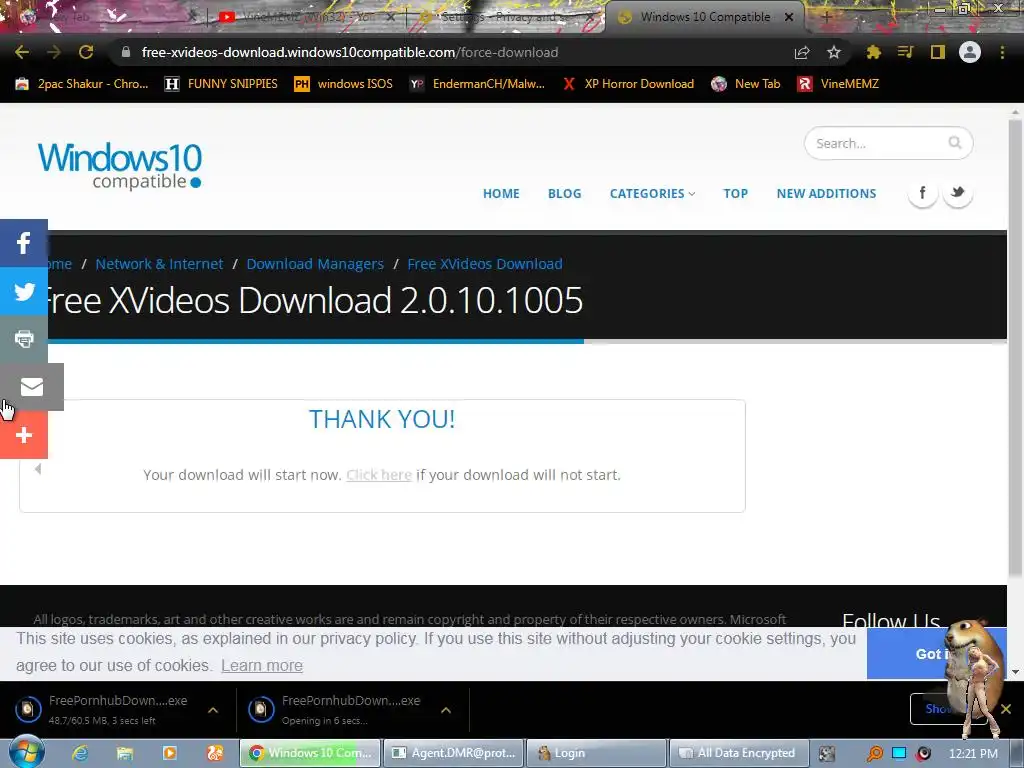
Task: Open the media player taskbar icon
Action: [x=170, y=753]
